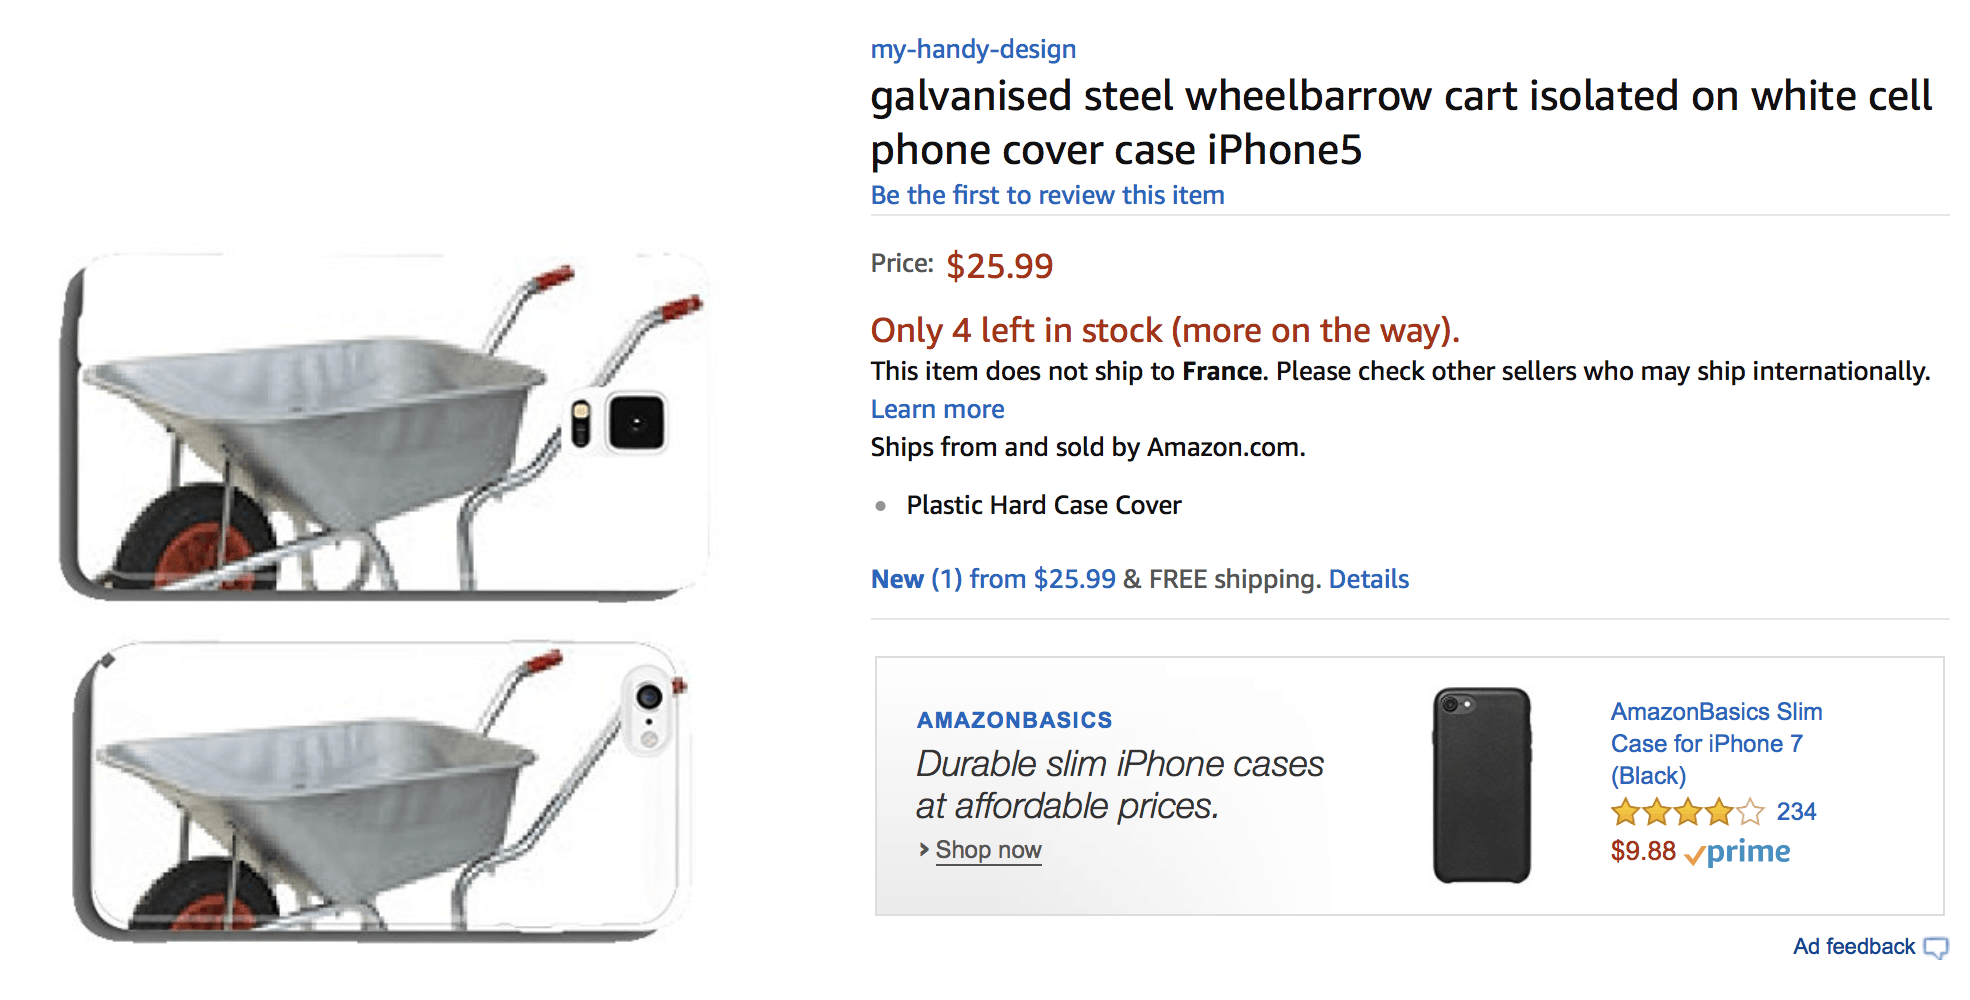Click the 234 reviews count
Viewport: 1970px width, 1000px height.
(1796, 812)
